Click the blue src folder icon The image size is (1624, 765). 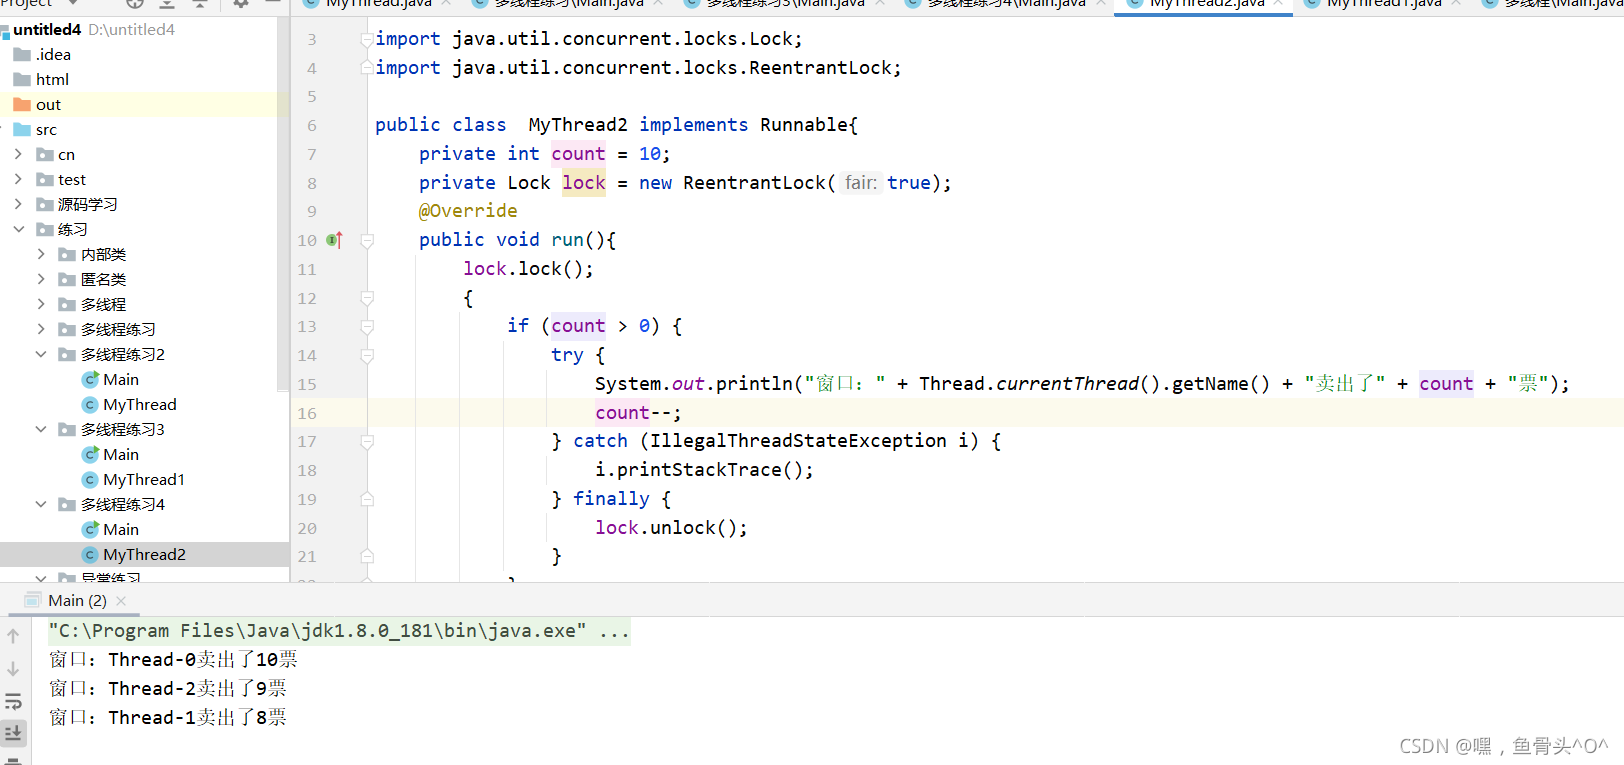[22, 129]
